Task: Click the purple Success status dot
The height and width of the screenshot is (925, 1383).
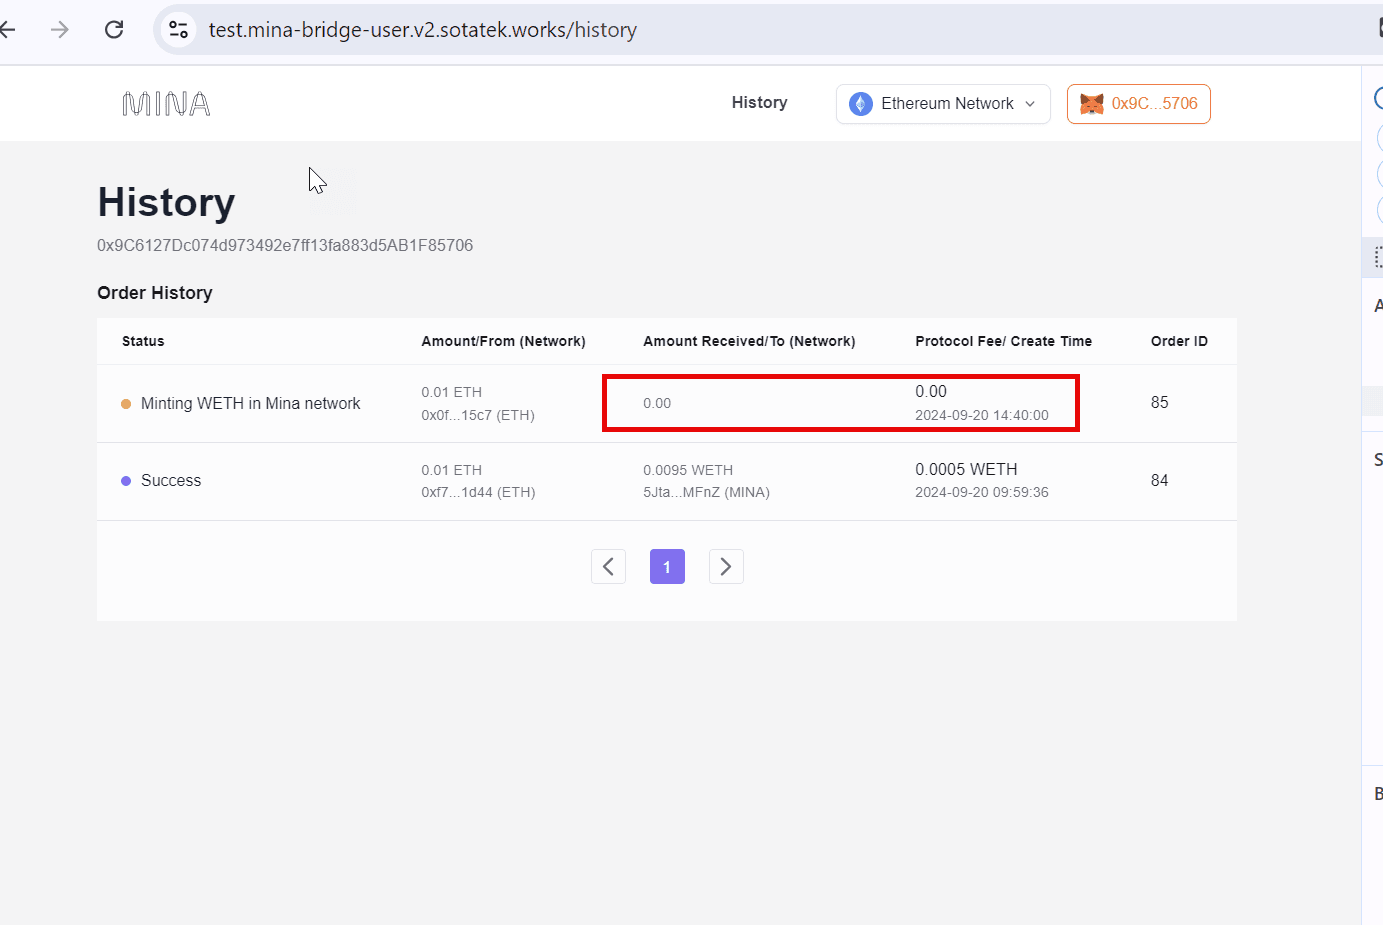Action: point(126,481)
